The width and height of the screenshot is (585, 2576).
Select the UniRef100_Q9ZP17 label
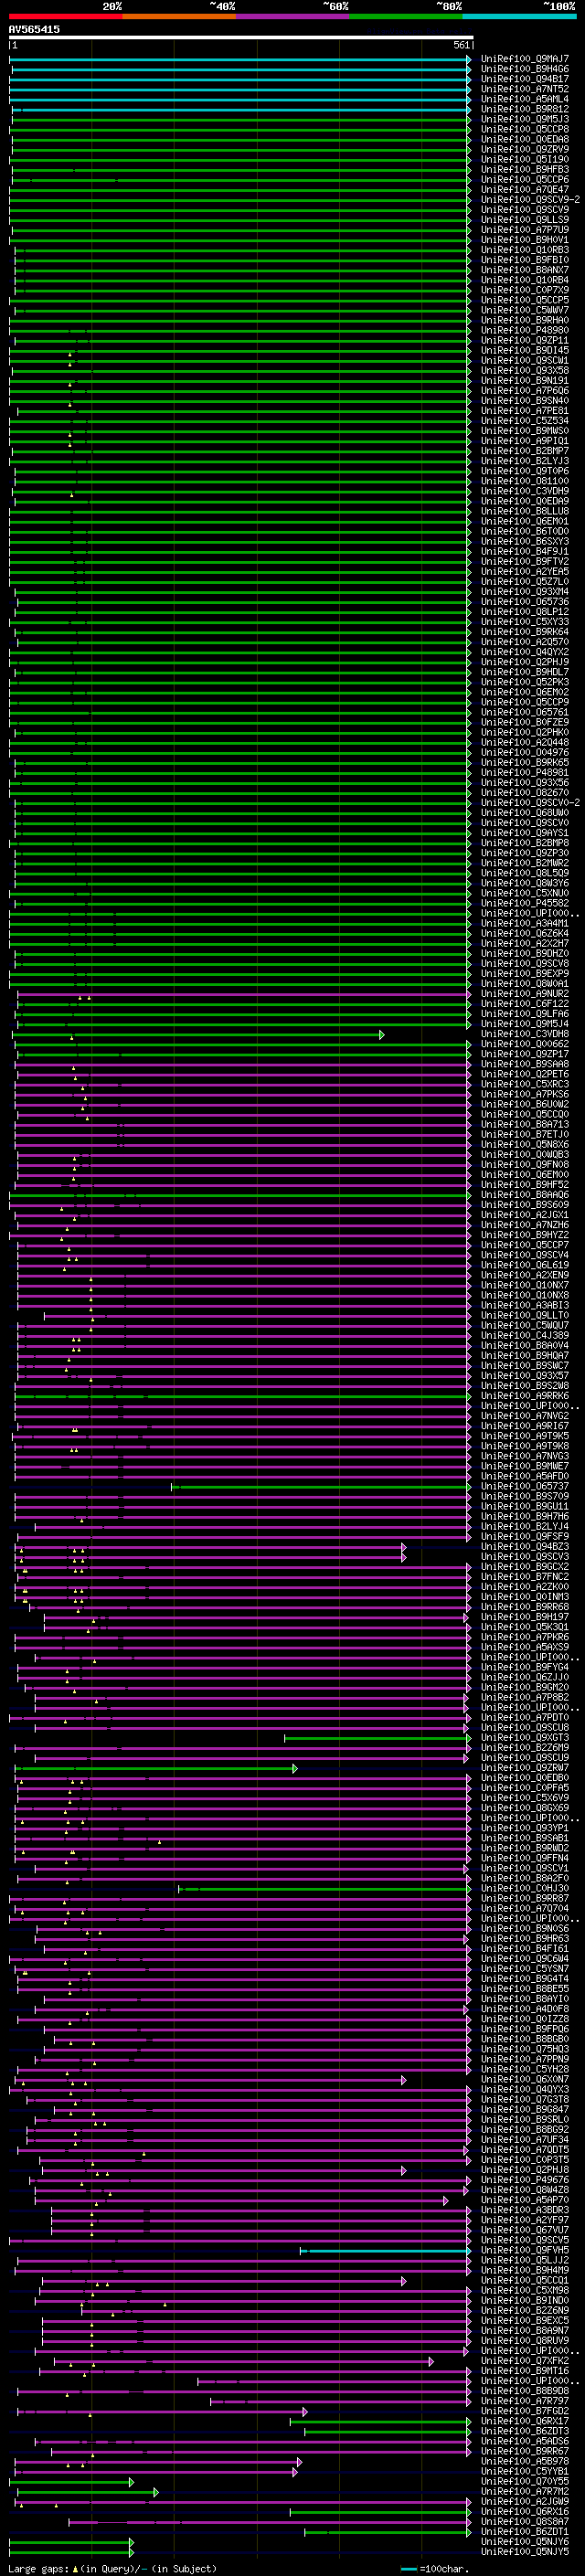pos(524,1054)
